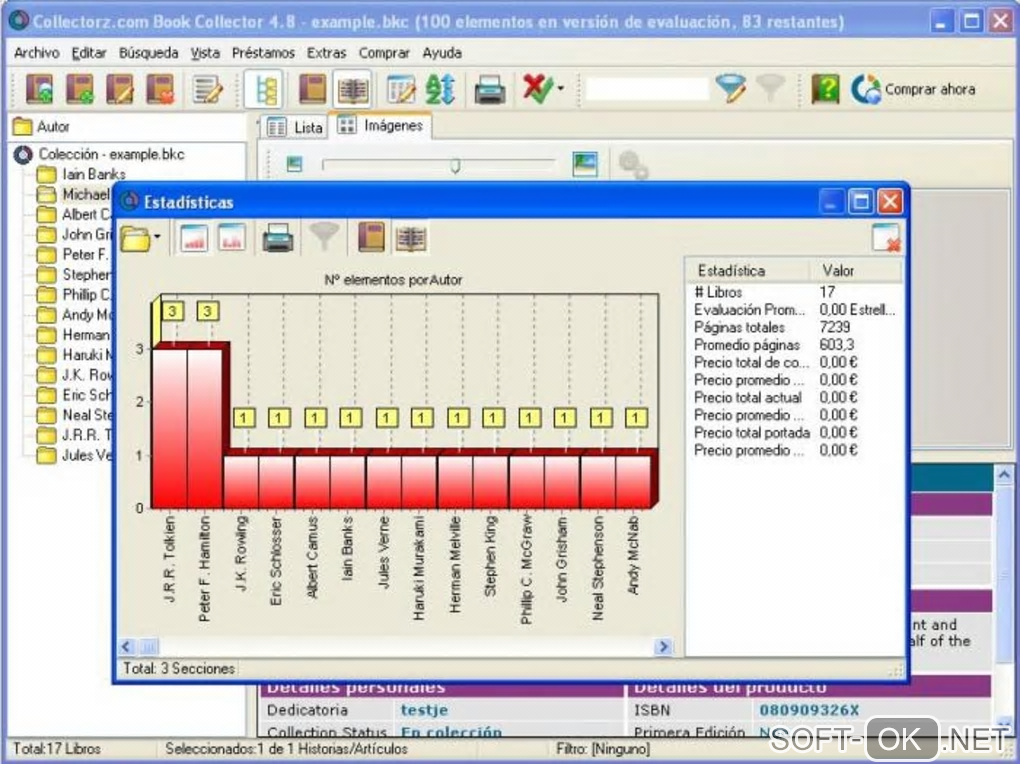Click the add book automatically icon
Screen dimensions: 1020x764
[x=39, y=89]
